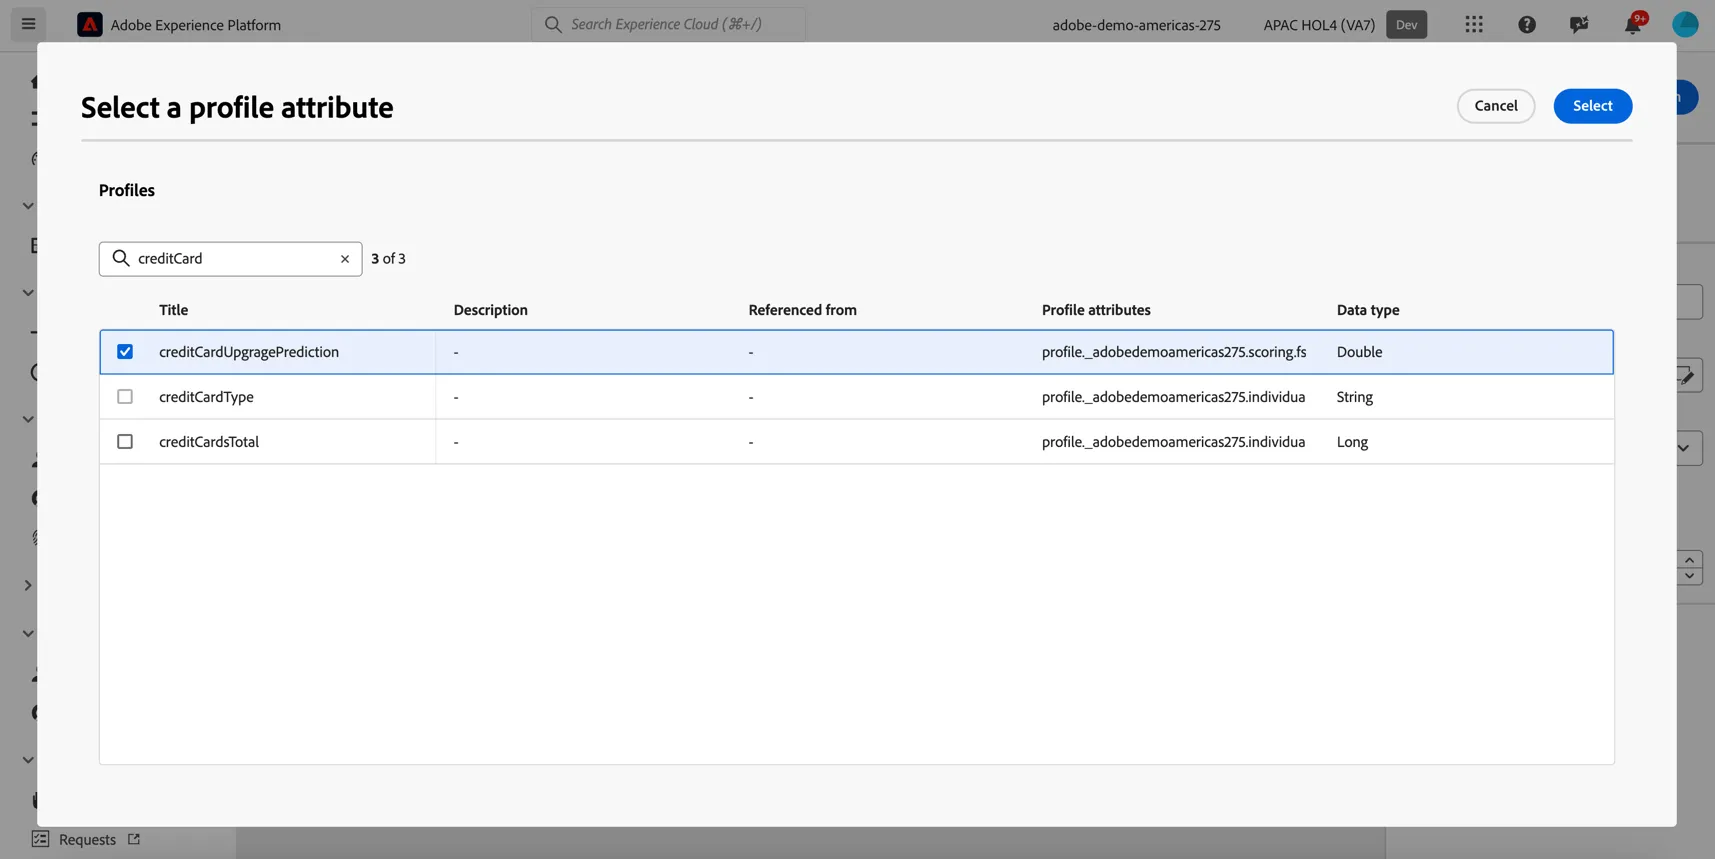
Task: Open the help question mark icon
Action: click(1527, 25)
